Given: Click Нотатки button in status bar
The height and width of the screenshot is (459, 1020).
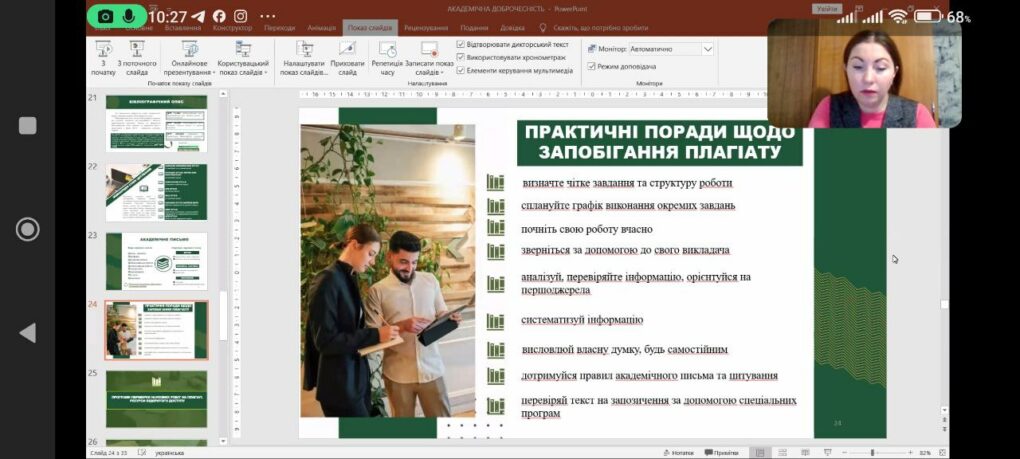Looking at the screenshot, I should [x=677, y=452].
